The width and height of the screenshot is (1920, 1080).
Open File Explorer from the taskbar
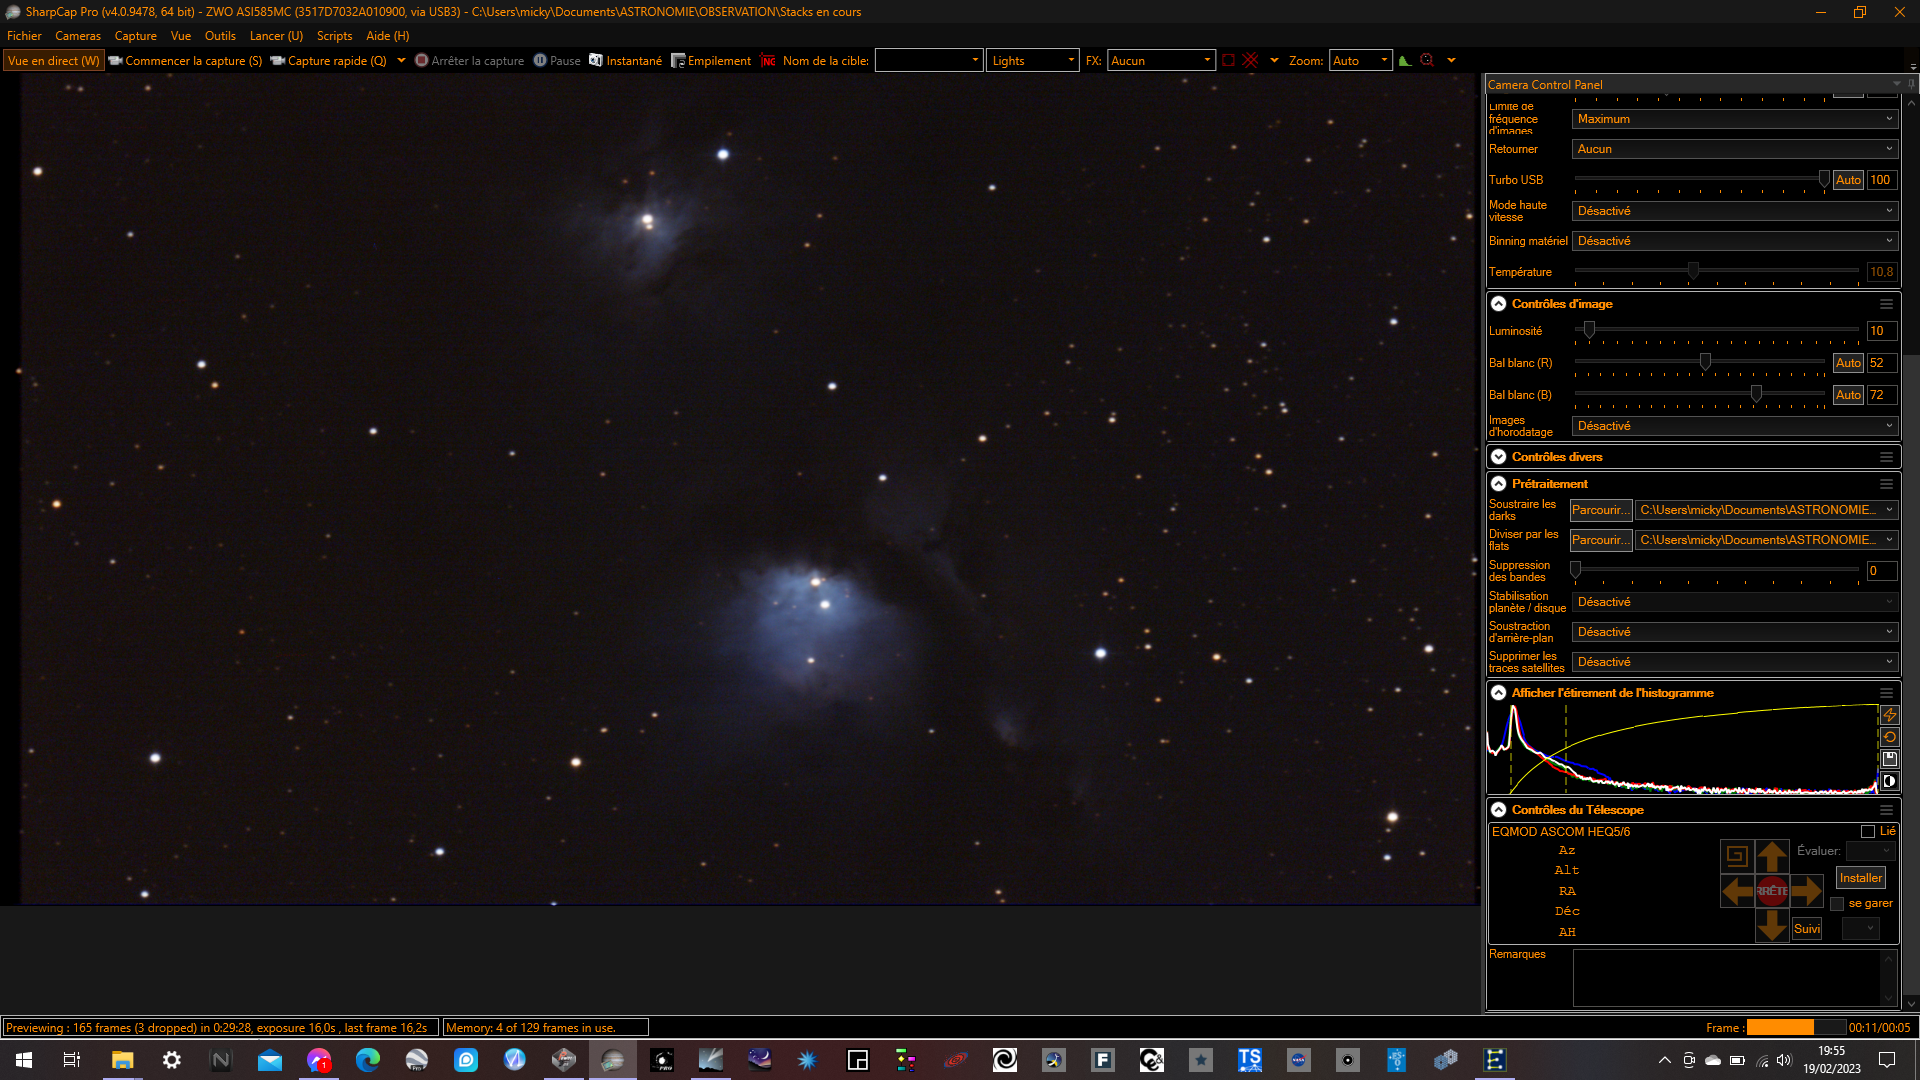coord(122,1060)
